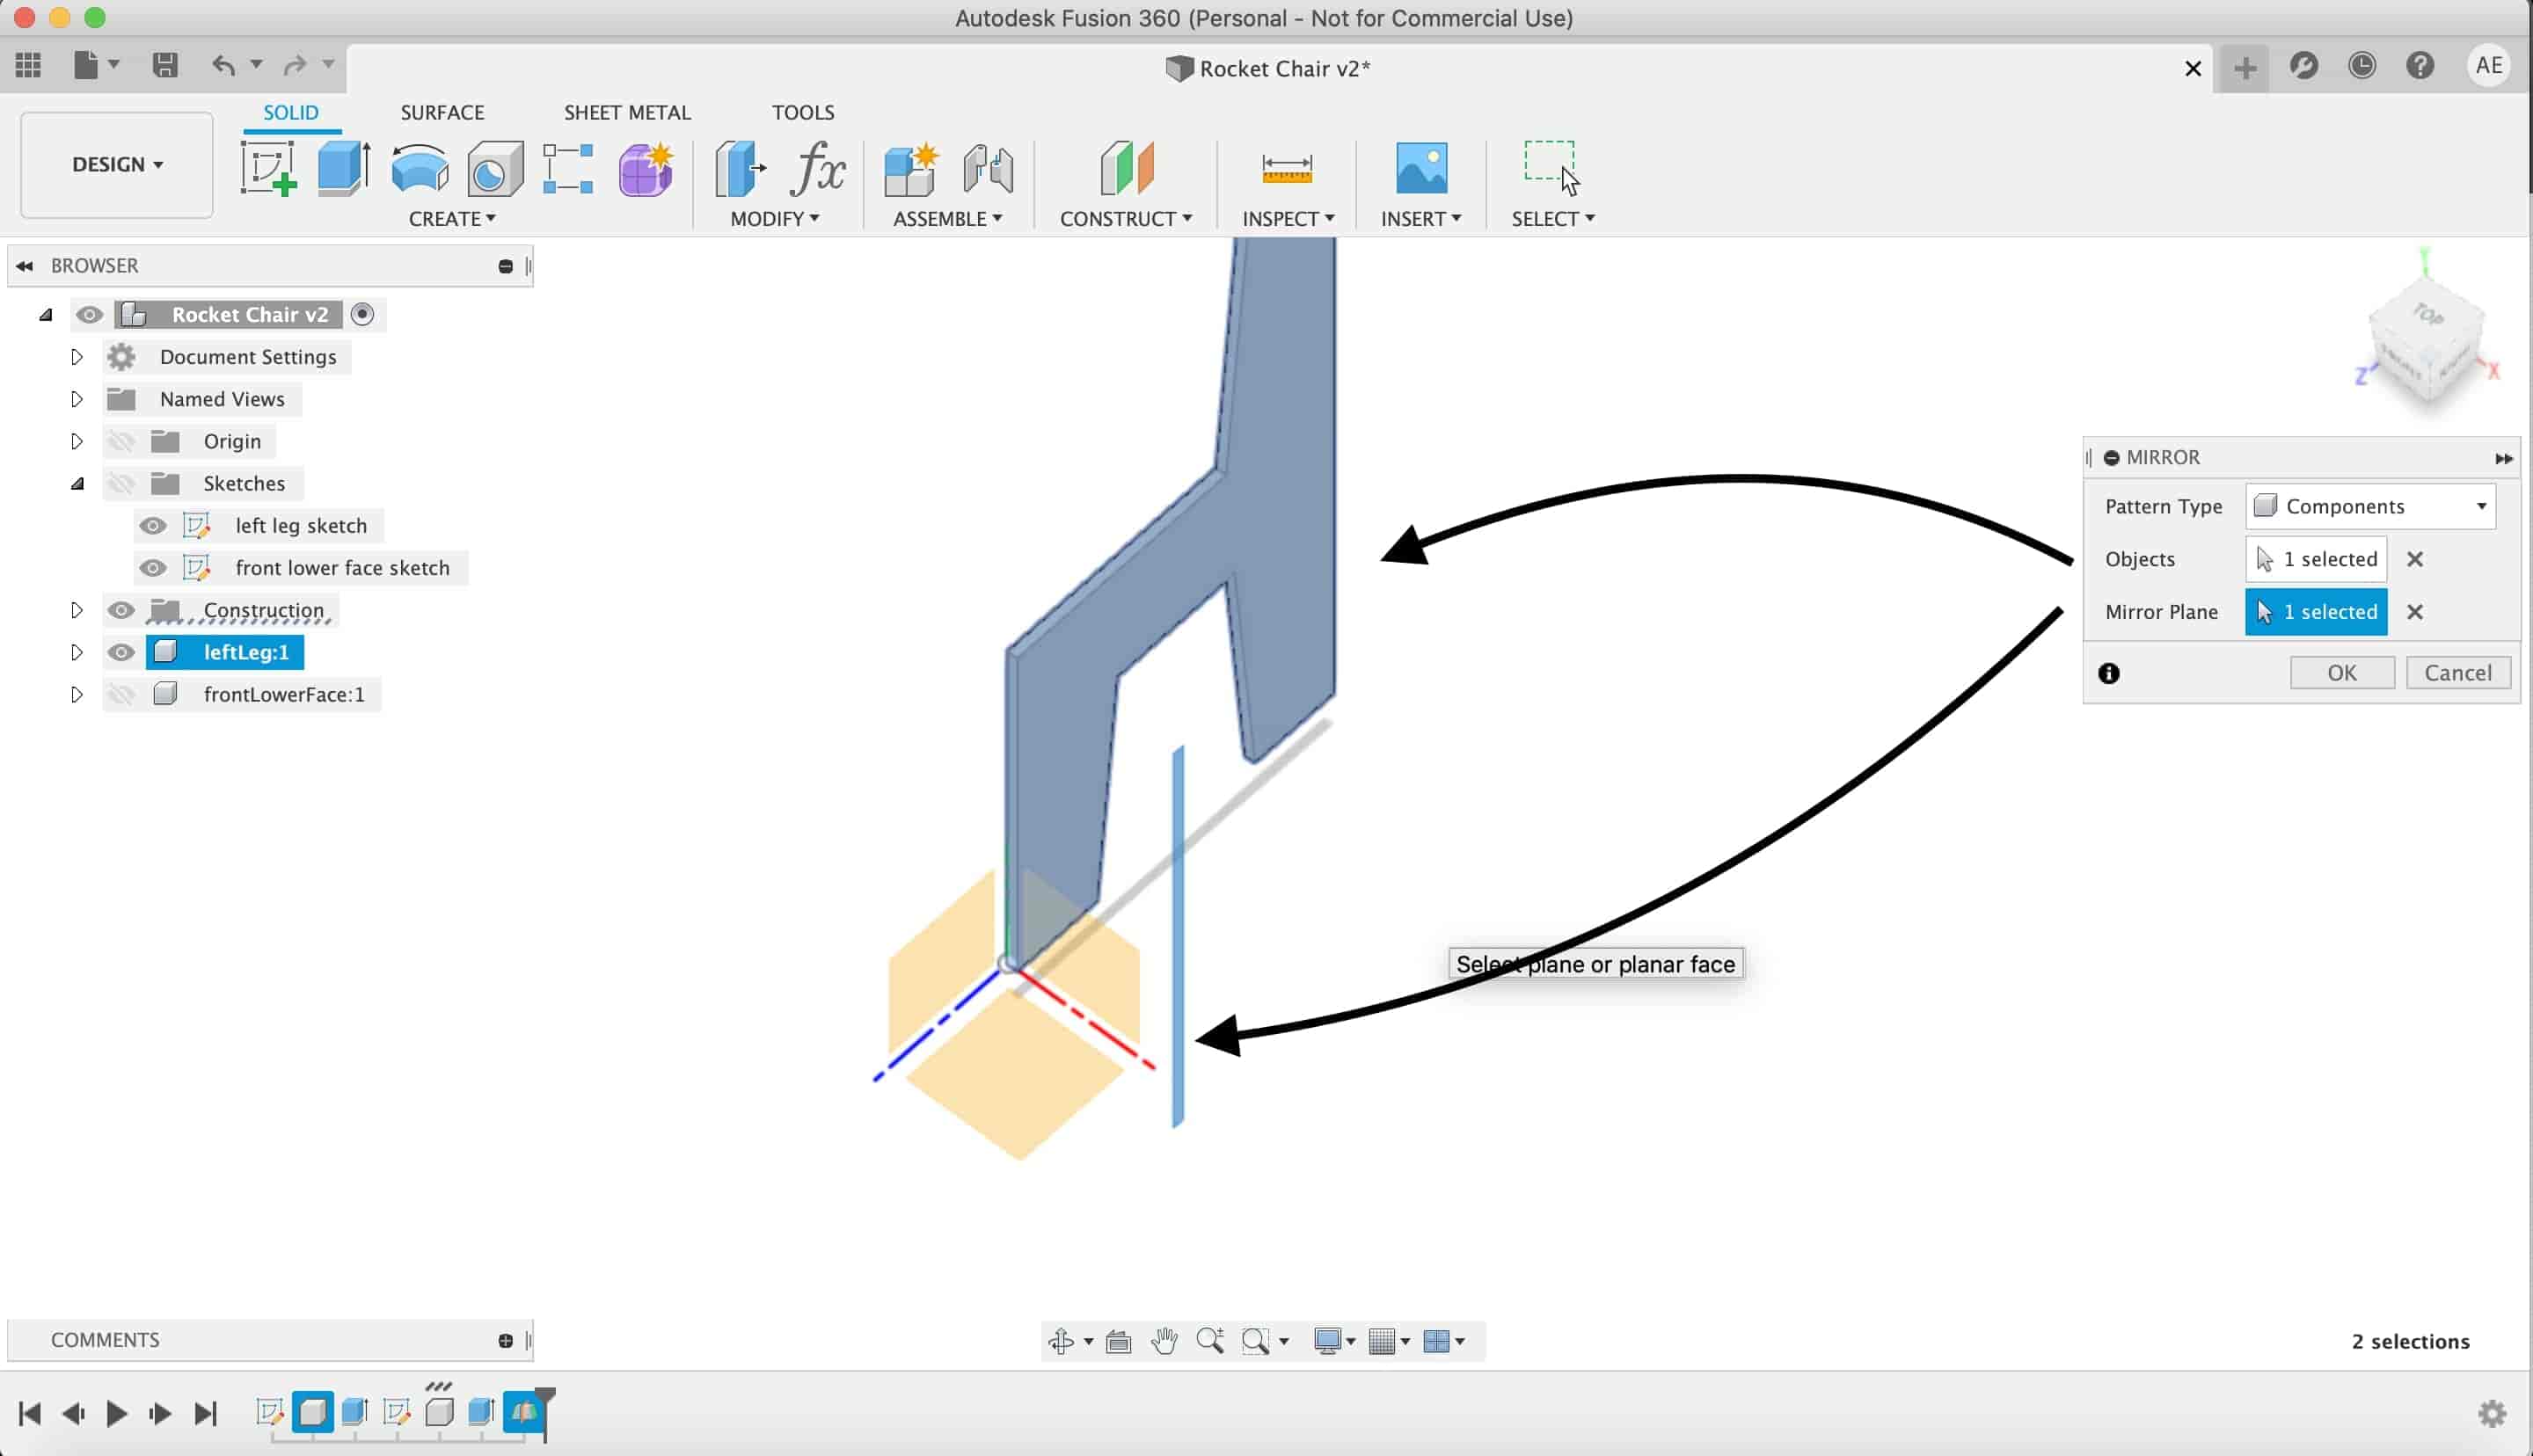Image resolution: width=2533 pixels, height=1456 pixels.
Task: Open the Pattern Type Components dropdown
Action: coord(2370,506)
